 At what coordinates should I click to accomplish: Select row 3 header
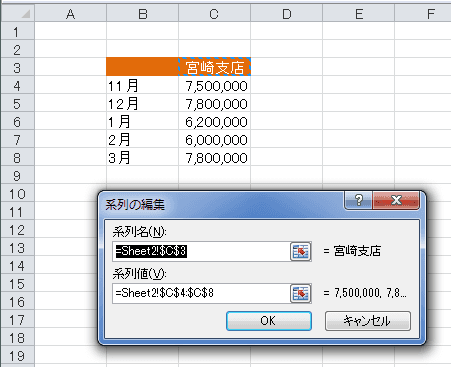(x=17, y=68)
